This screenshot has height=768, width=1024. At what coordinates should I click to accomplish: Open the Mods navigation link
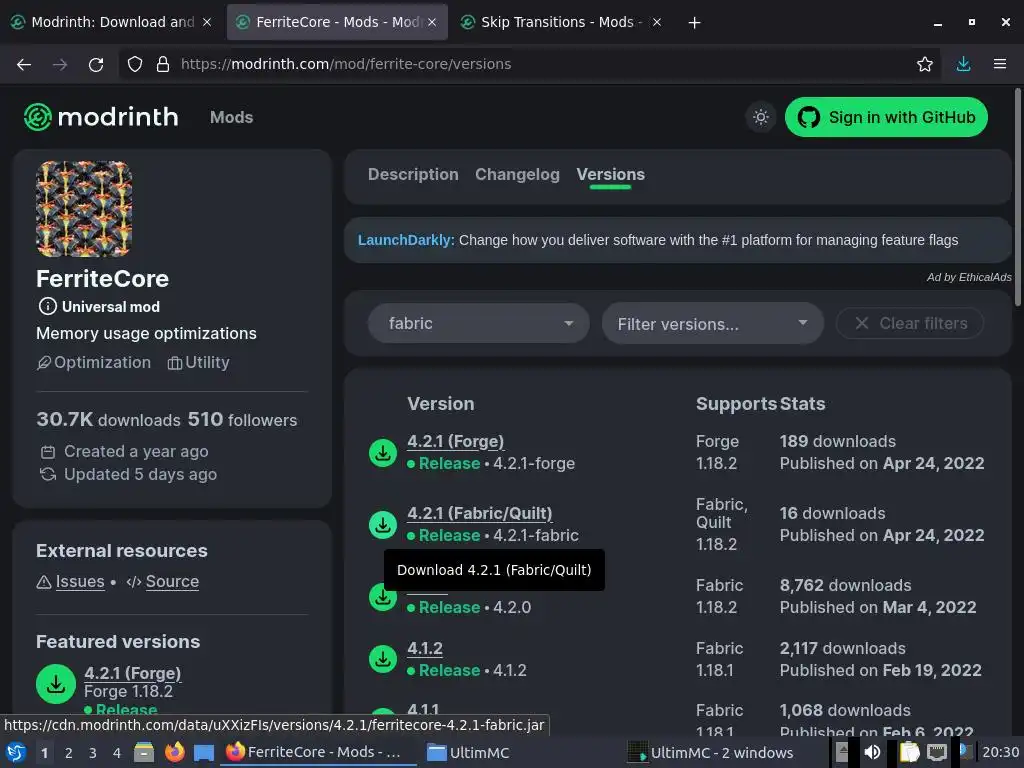tap(231, 118)
